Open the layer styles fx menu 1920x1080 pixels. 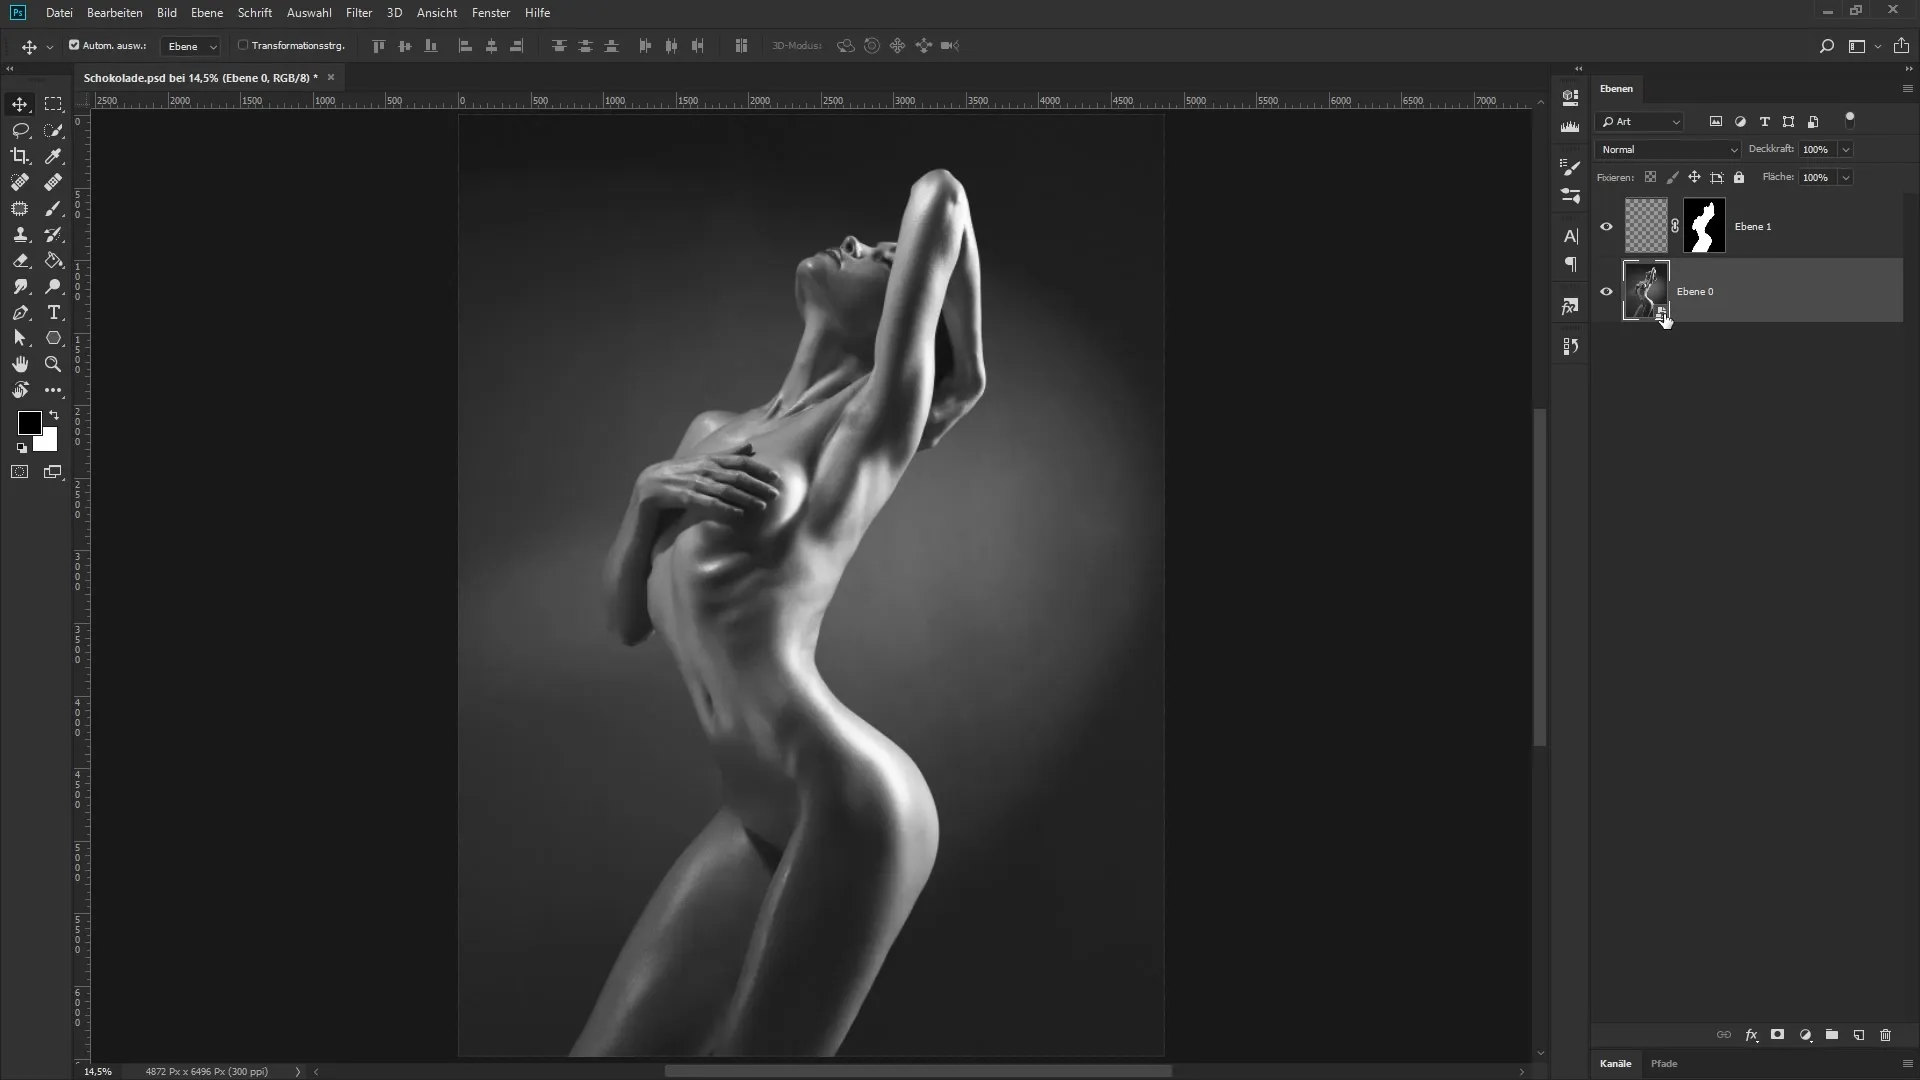click(x=1751, y=1035)
